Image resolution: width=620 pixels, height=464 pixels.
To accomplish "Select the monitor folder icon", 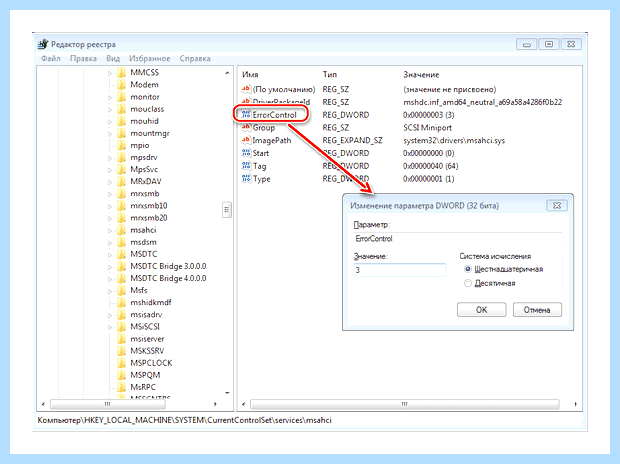I will coord(122,97).
